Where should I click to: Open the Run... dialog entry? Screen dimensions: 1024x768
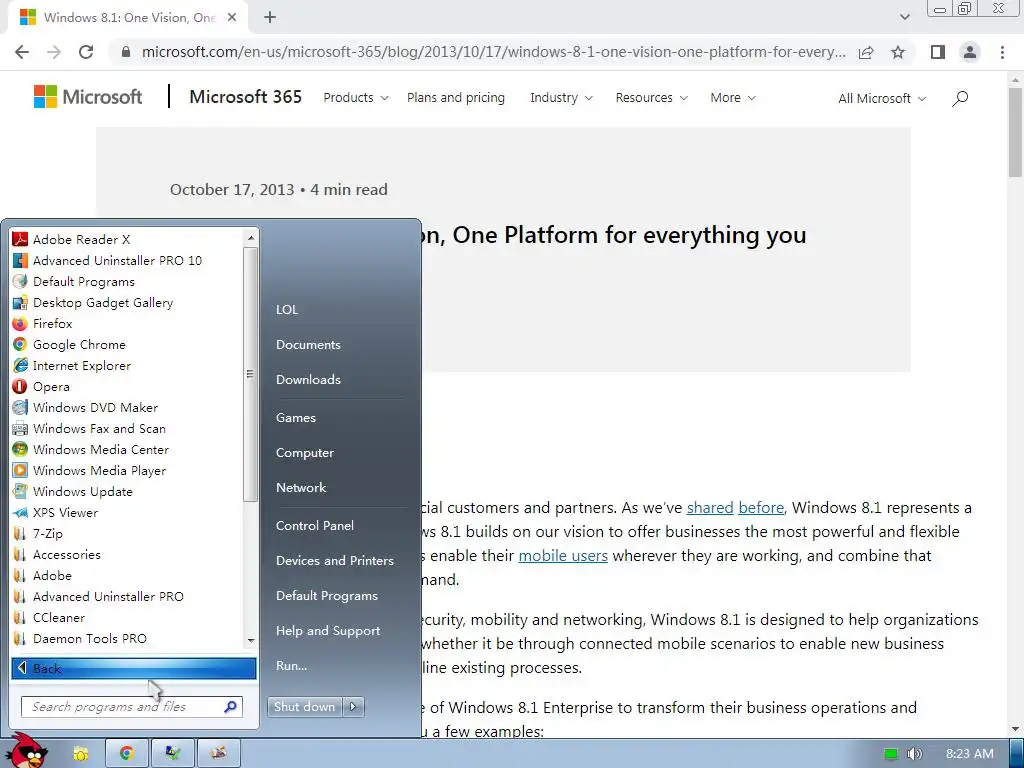pyautogui.click(x=291, y=666)
